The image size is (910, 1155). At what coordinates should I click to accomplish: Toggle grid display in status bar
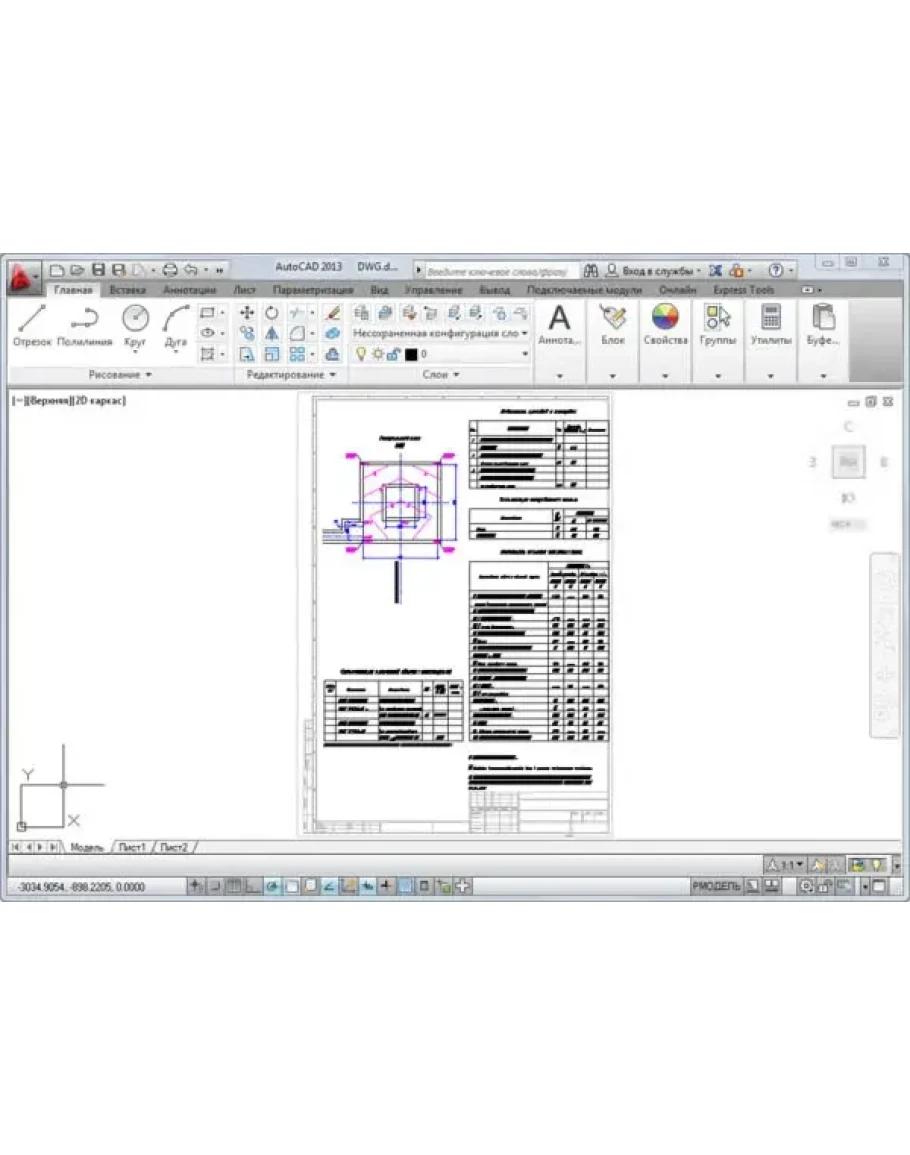pyautogui.click(x=233, y=886)
